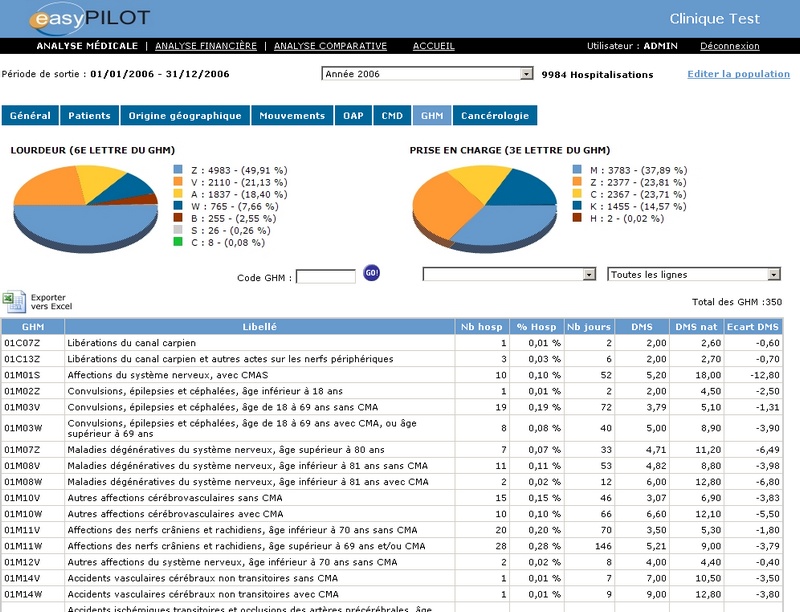Screen dimensions: 800x612
Task: Open the Cancérologie tab
Action: (x=495, y=115)
